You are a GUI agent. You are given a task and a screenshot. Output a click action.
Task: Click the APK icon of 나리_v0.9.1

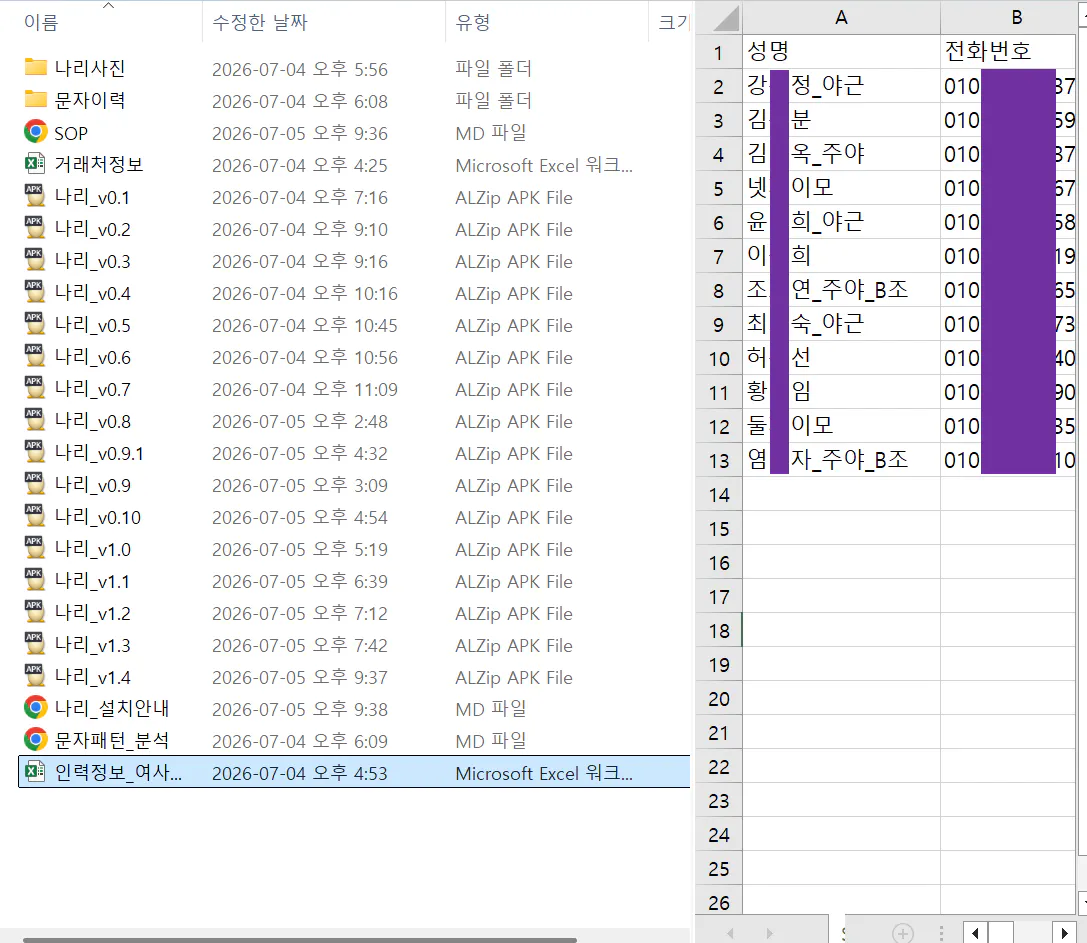(35, 451)
